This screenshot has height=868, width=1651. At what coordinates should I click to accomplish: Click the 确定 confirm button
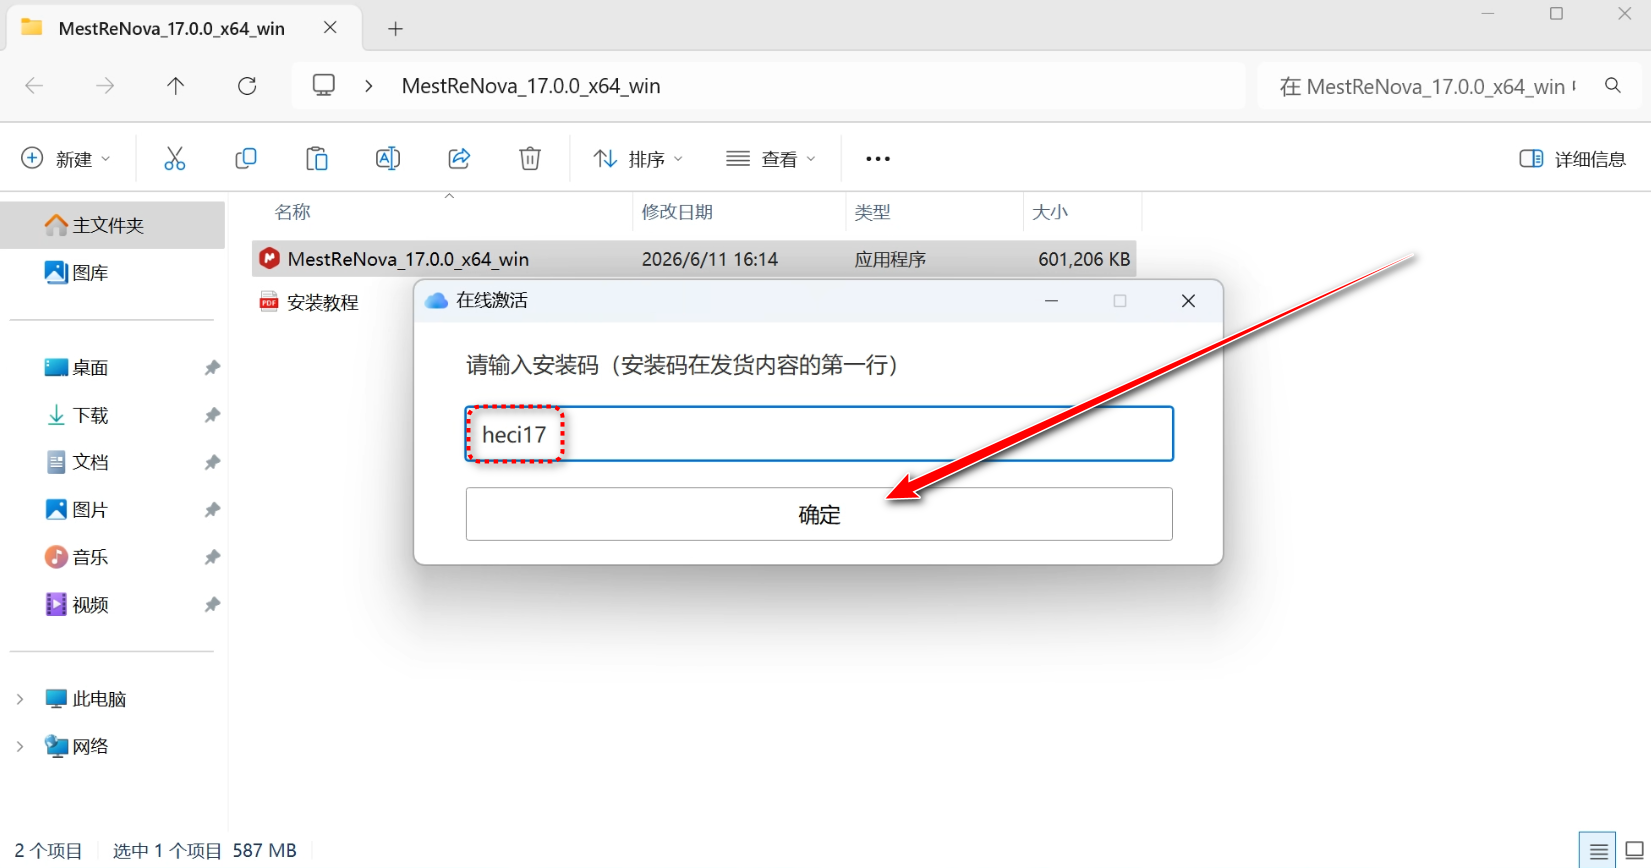(x=819, y=514)
